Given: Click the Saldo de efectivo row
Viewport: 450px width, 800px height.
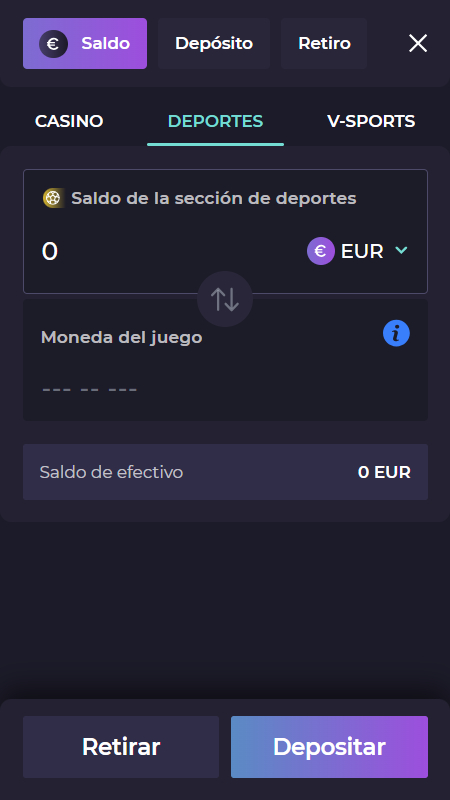Looking at the screenshot, I should [x=225, y=472].
